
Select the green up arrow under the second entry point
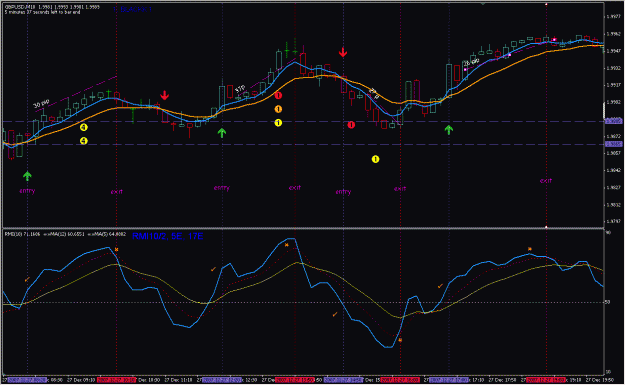[x=222, y=133]
